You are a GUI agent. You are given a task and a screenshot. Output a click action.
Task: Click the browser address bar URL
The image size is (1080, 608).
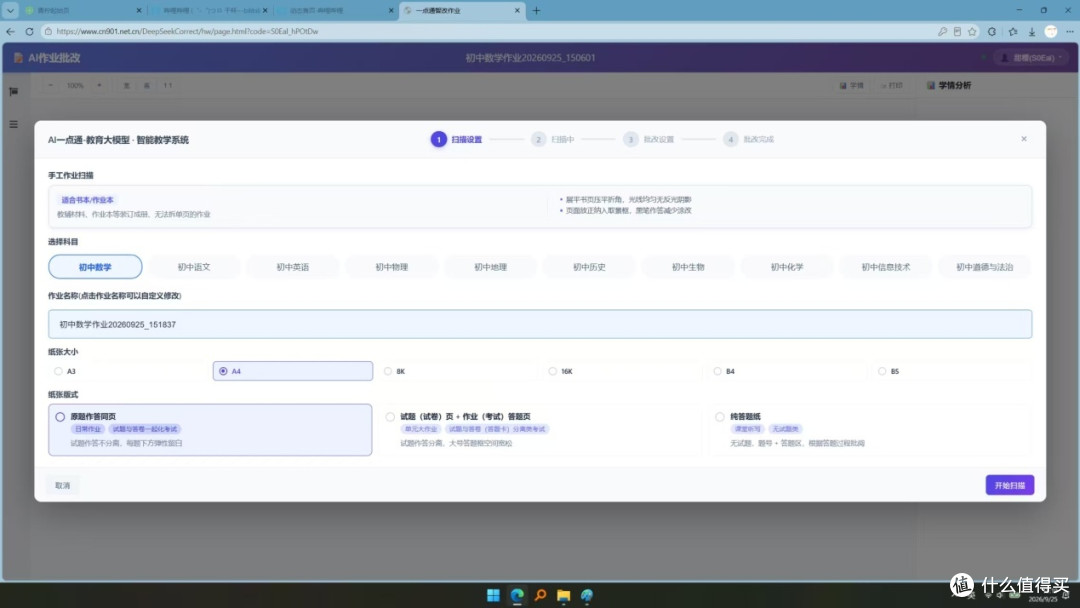click(x=187, y=32)
